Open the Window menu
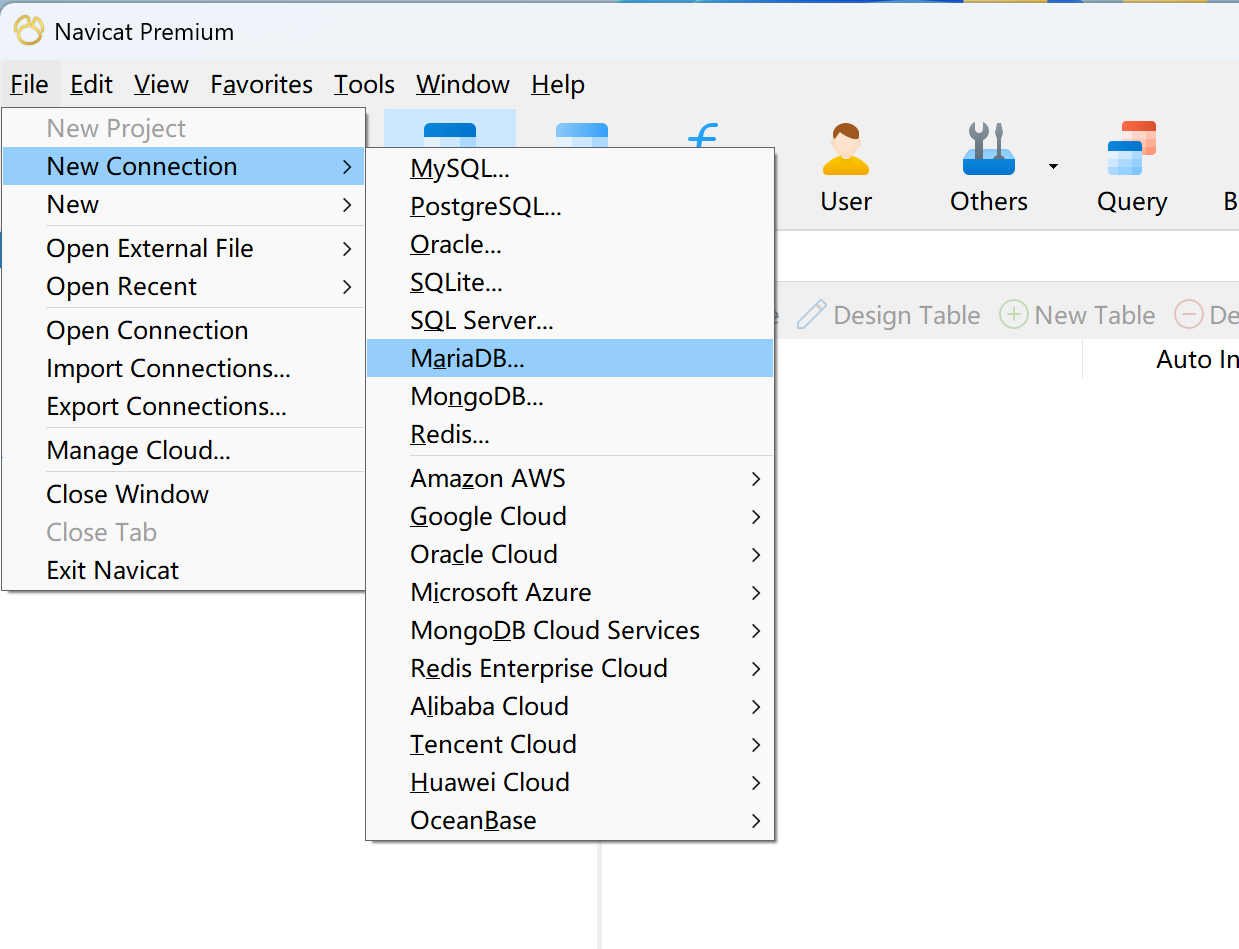Screen dimensions: 1239x949 [463, 85]
